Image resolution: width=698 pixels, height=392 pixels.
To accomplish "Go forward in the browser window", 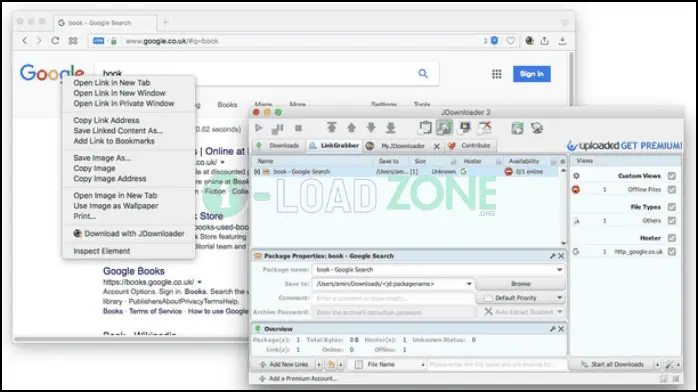I will coord(39,40).
